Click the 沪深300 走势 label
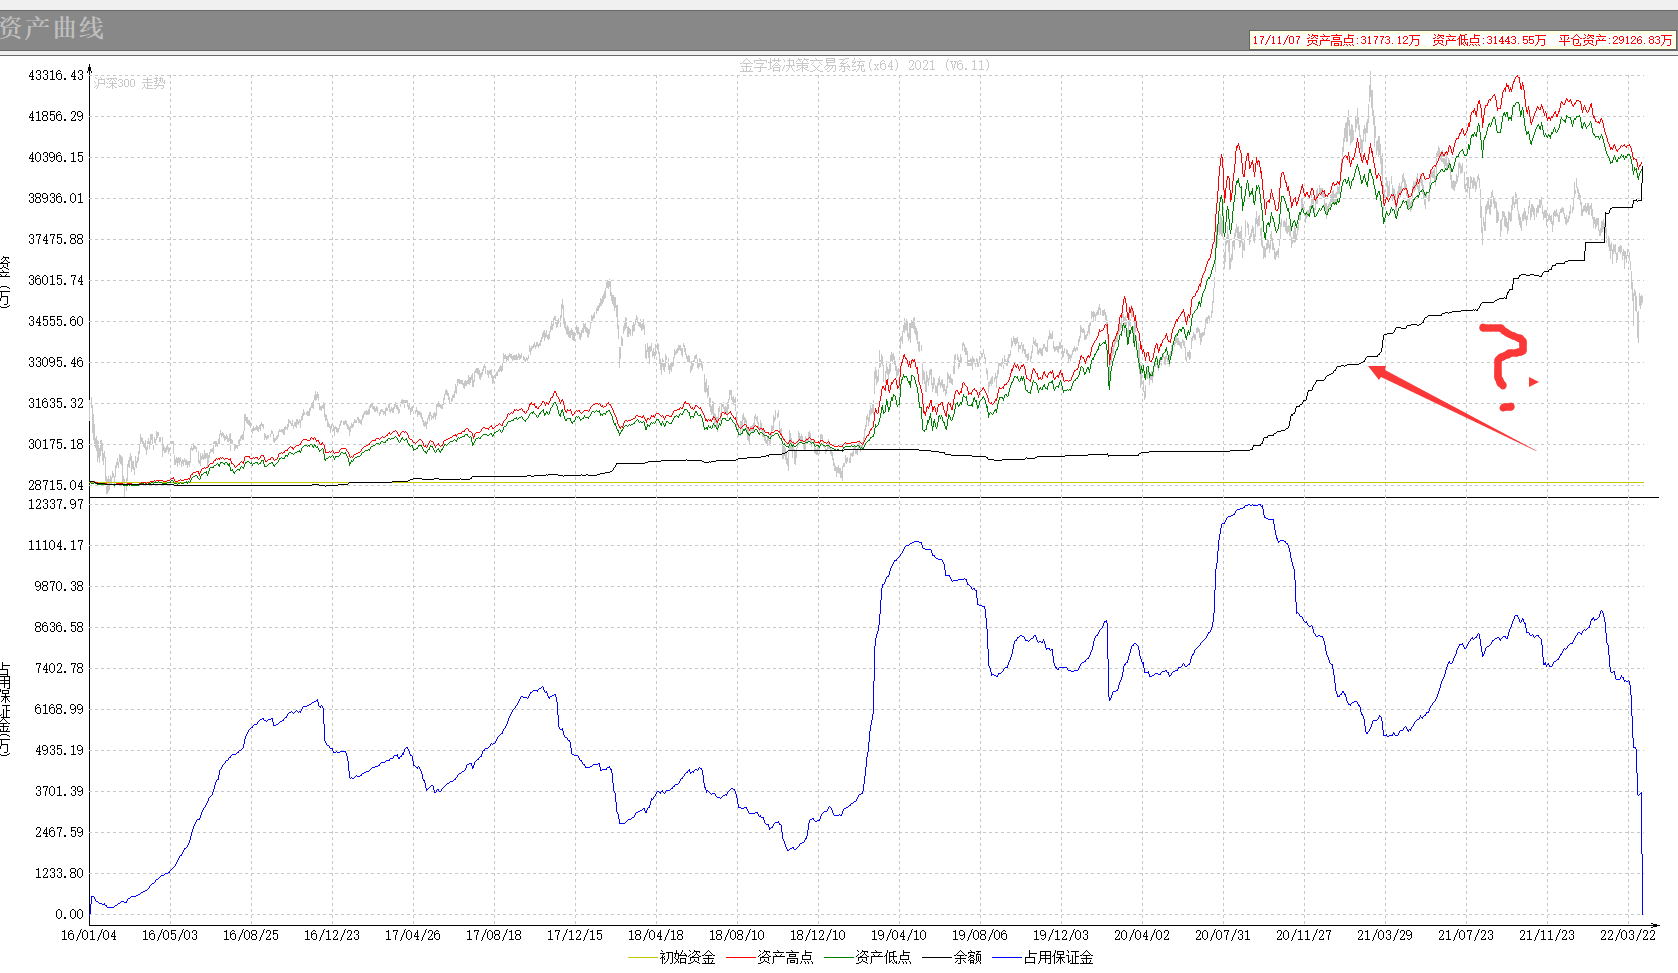Viewport: 1678px width, 973px height. coord(130,83)
